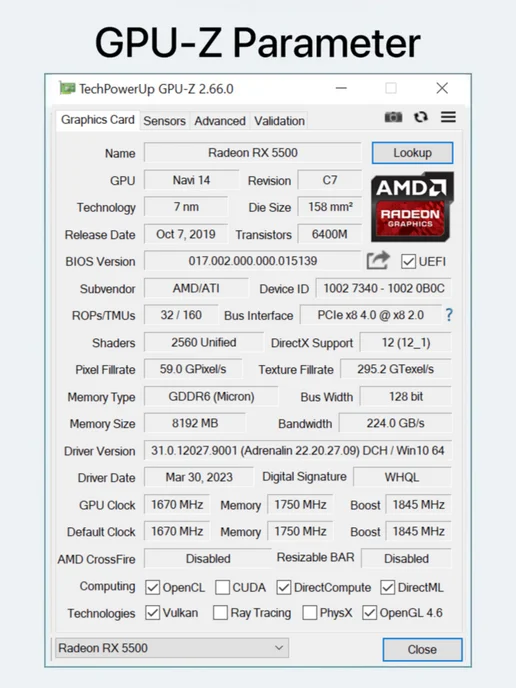This screenshot has height=688, width=516.
Task: Take a screenshot with the camera icon
Action: (393, 117)
